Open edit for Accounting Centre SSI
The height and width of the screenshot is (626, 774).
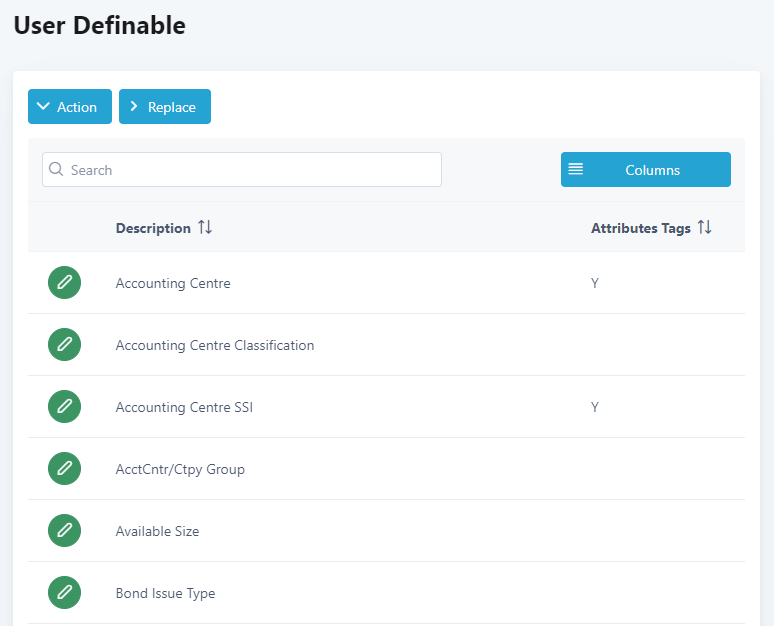click(x=64, y=407)
